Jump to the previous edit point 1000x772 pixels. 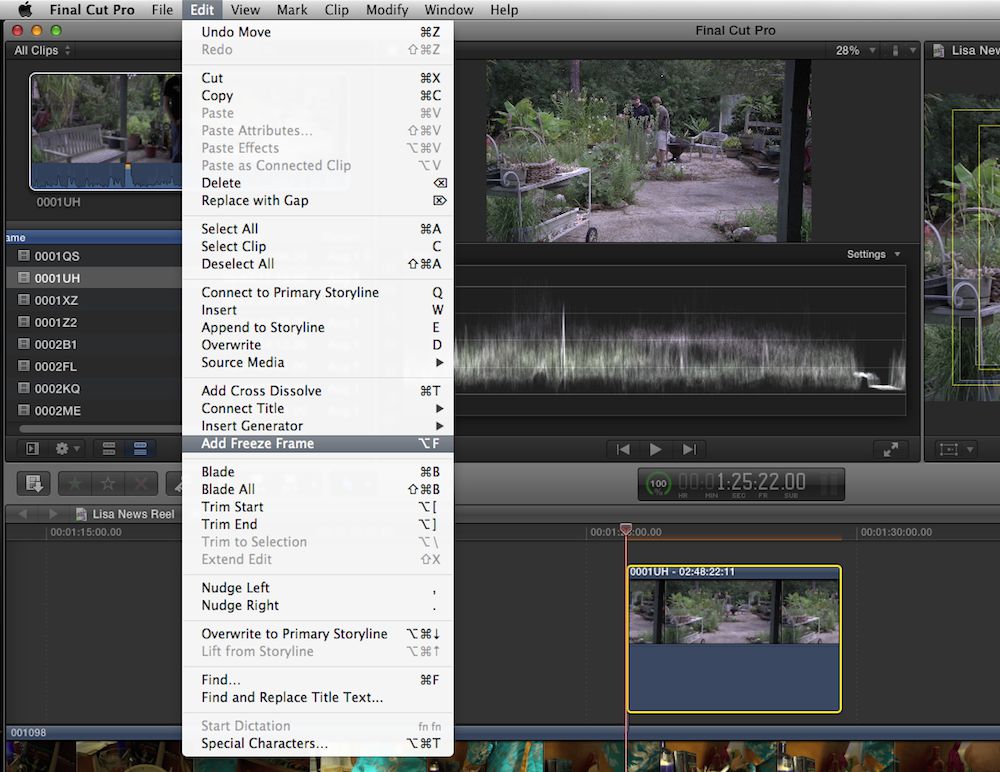pyautogui.click(x=623, y=450)
